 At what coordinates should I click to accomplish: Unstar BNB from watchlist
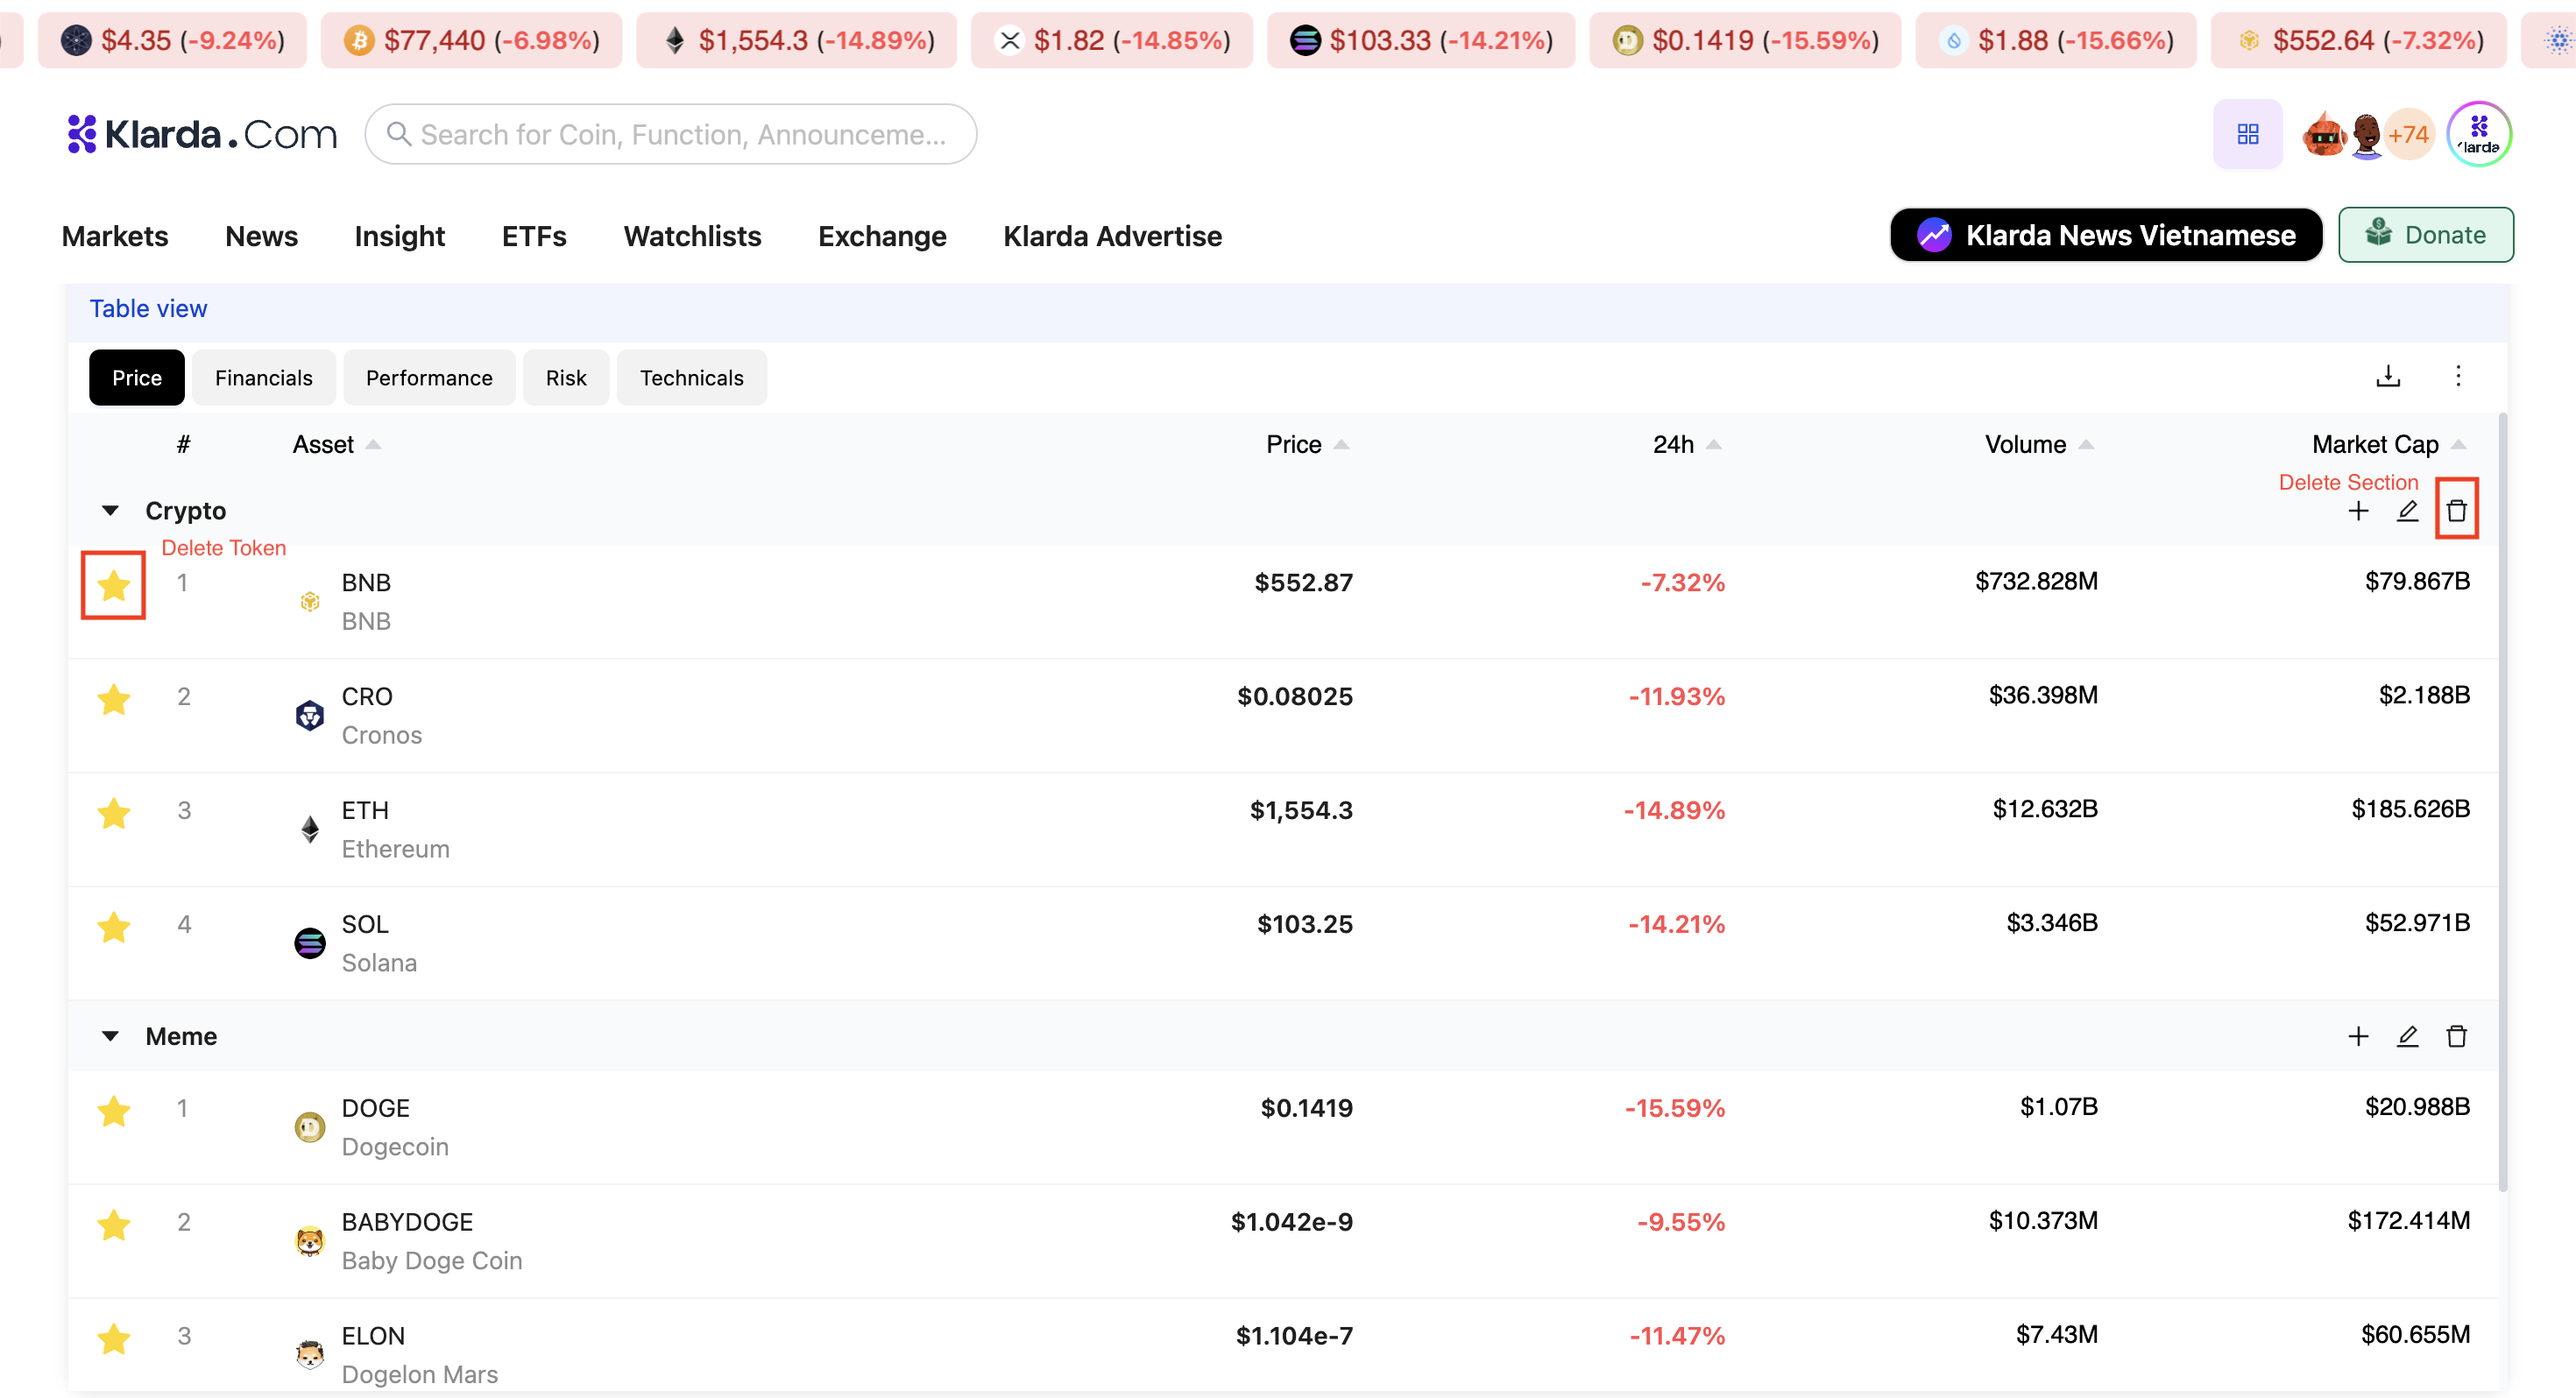pos(113,585)
